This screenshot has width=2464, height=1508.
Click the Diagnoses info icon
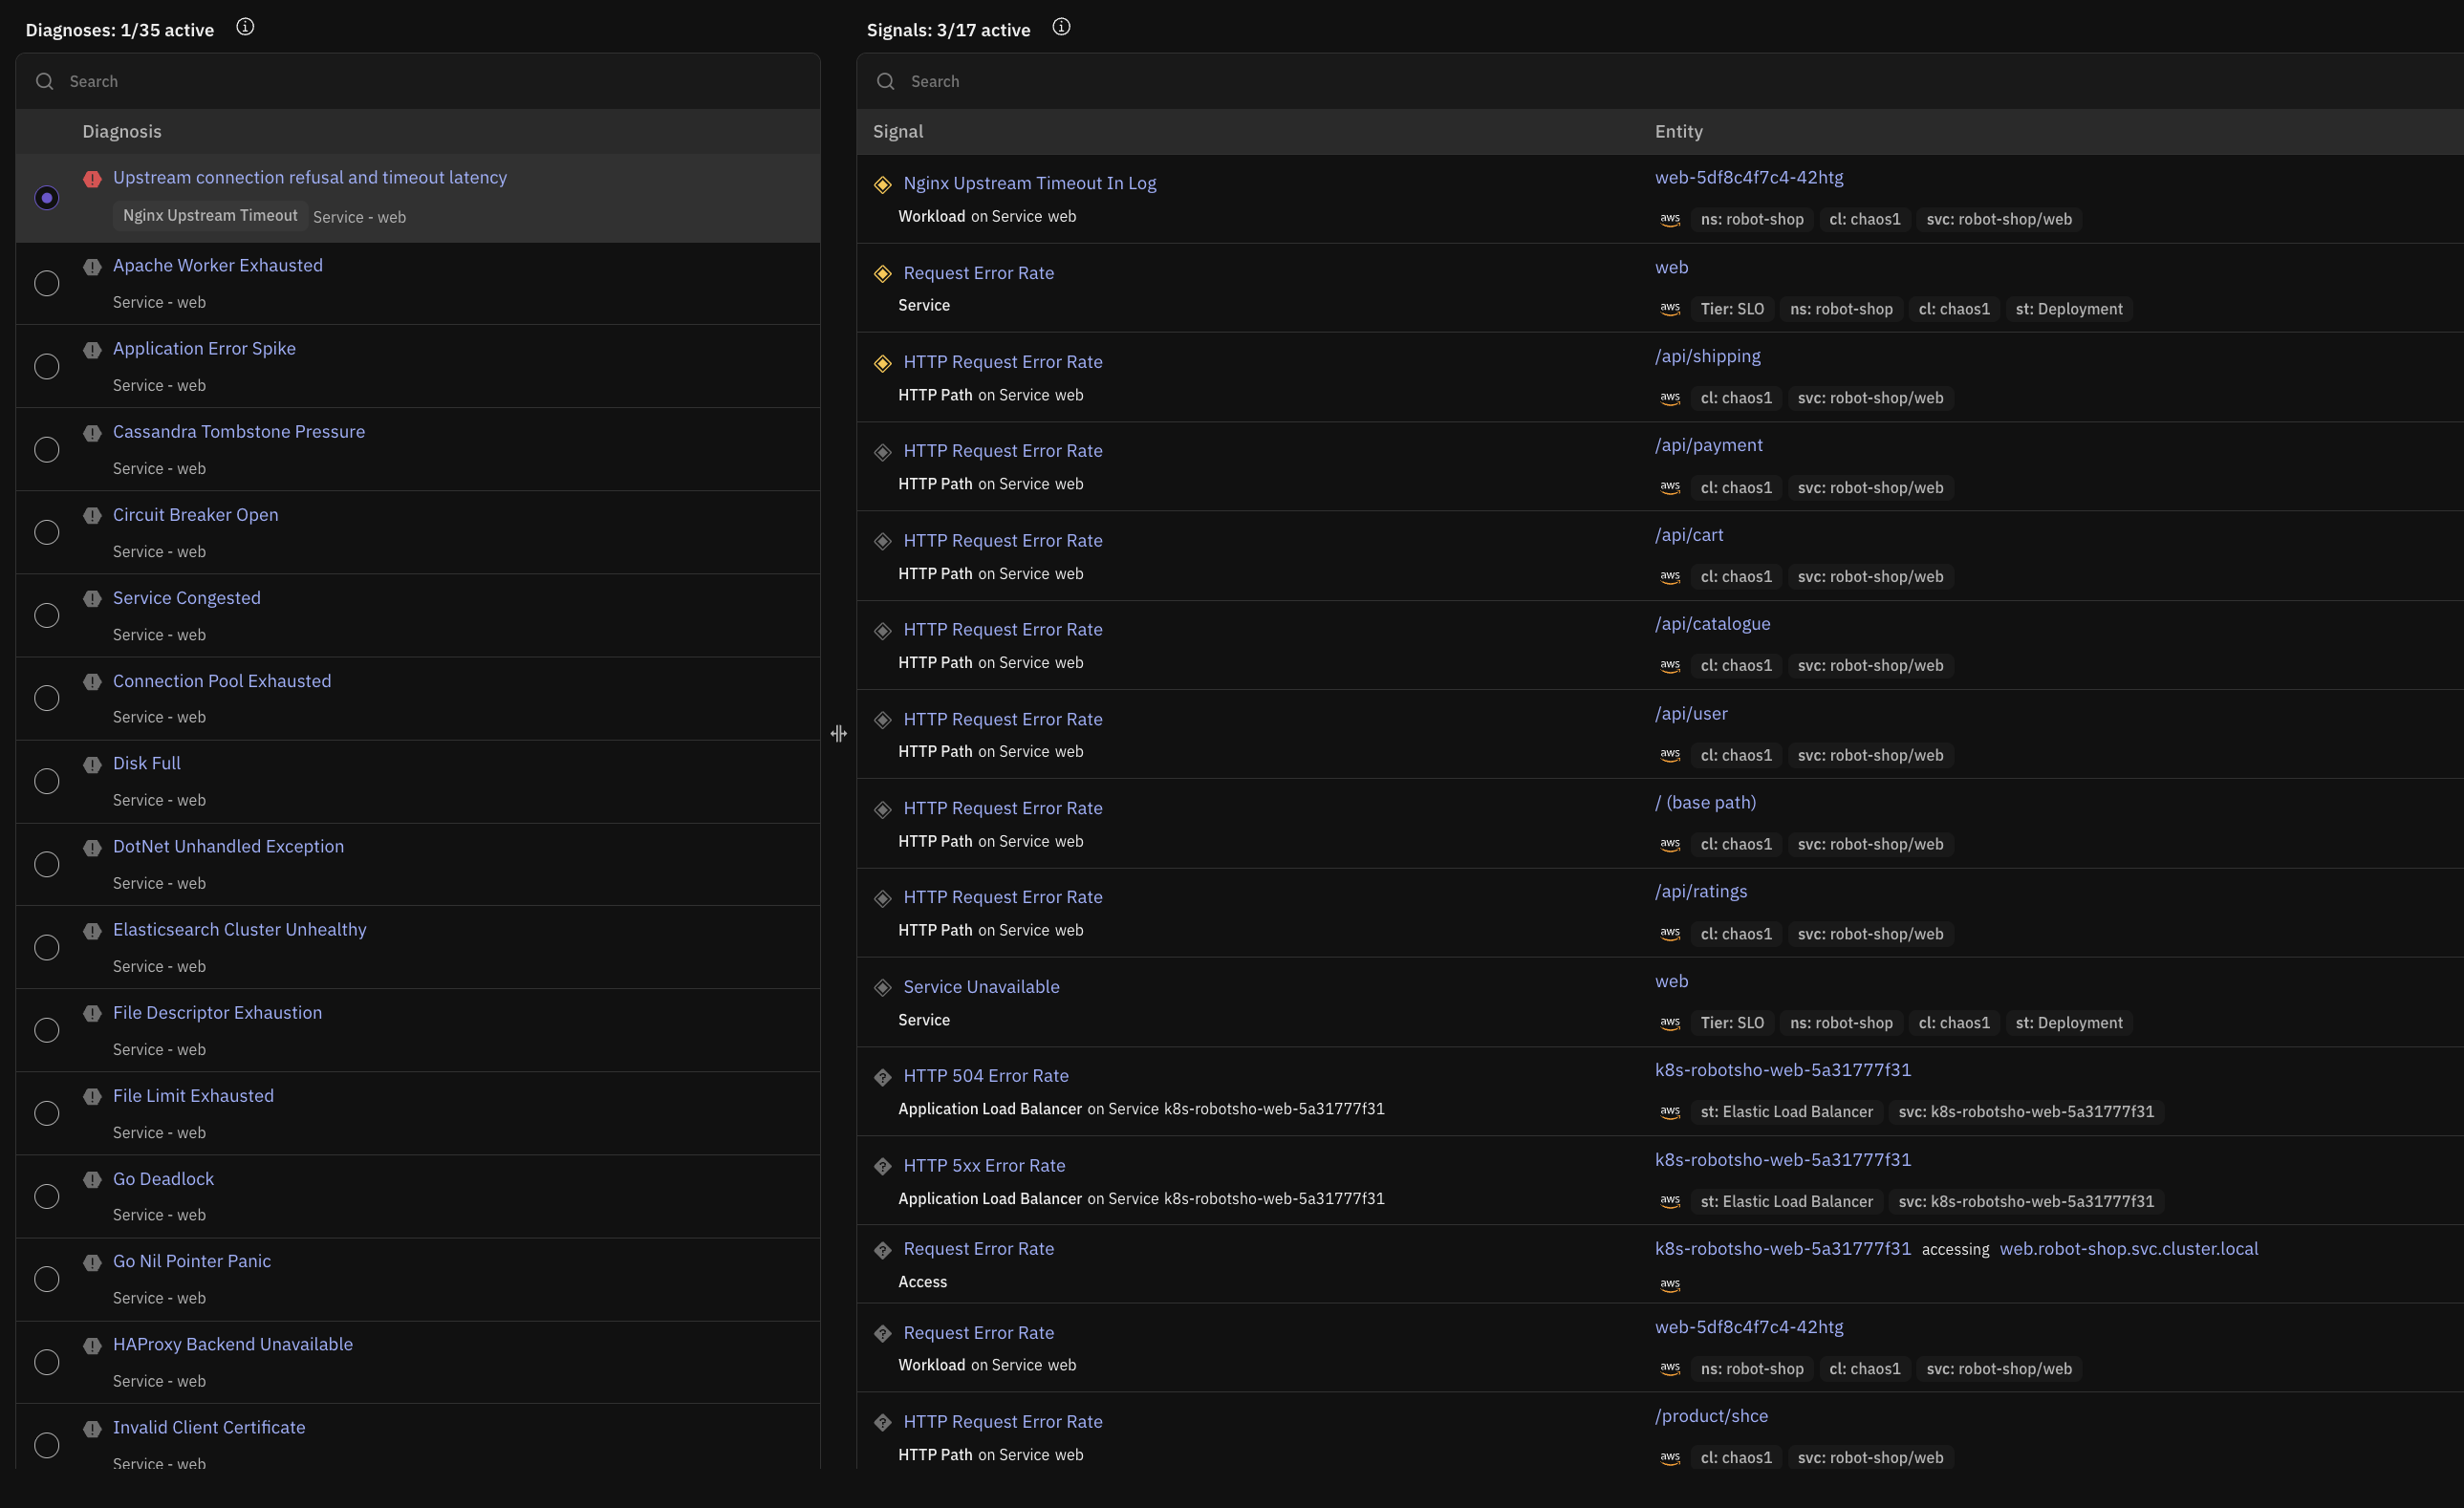pyautogui.click(x=245, y=27)
